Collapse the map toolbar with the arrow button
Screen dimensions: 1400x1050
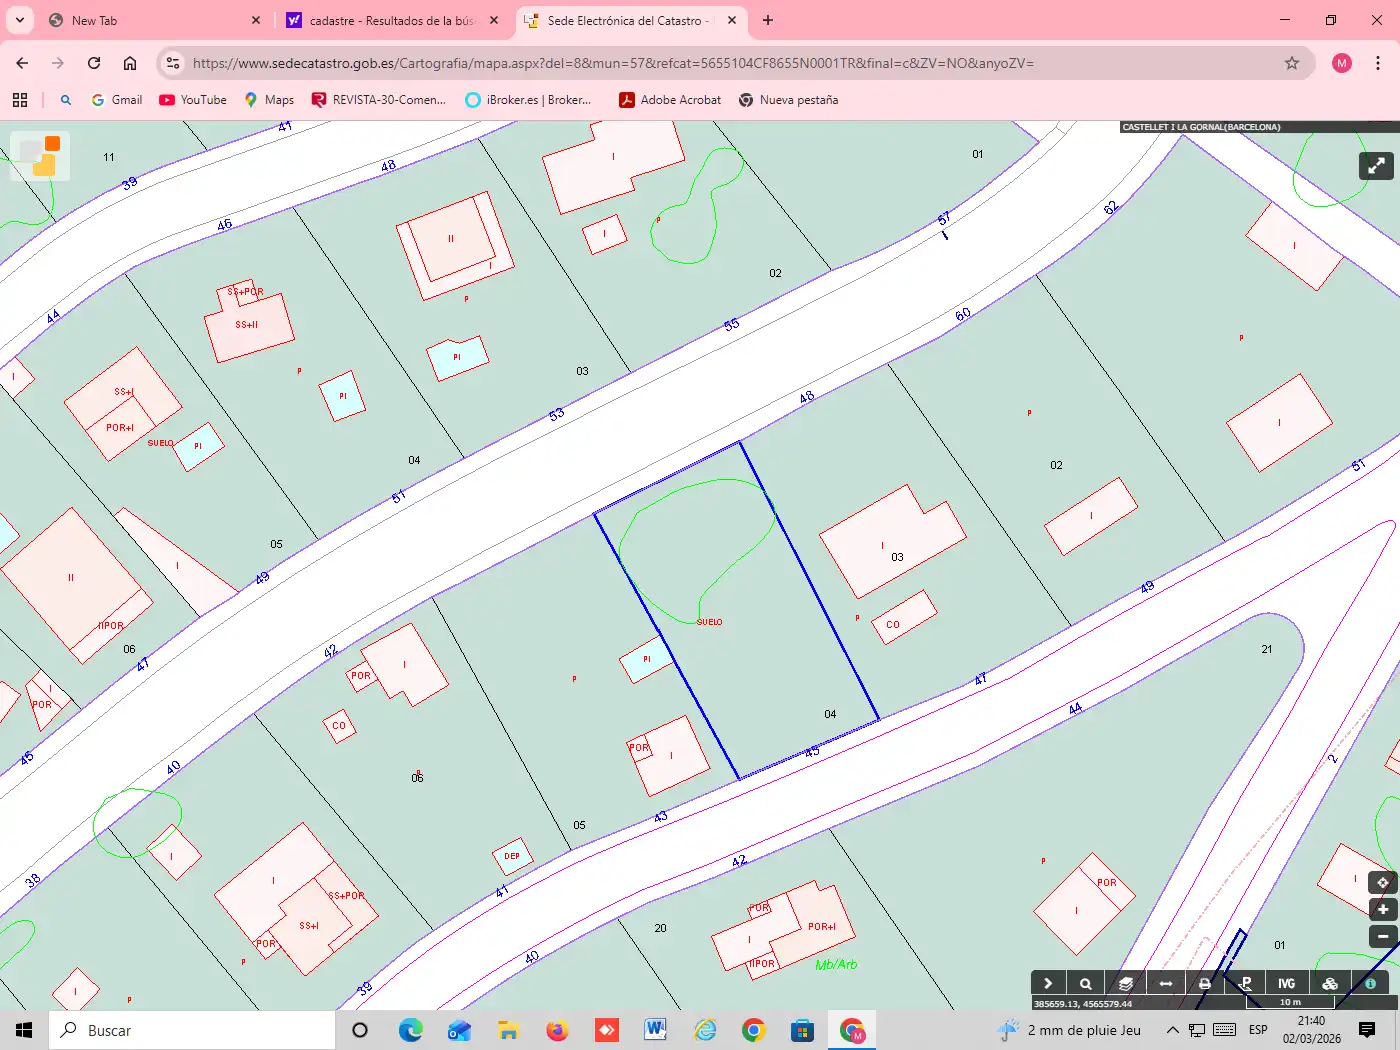pyautogui.click(x=1047, y=984)
